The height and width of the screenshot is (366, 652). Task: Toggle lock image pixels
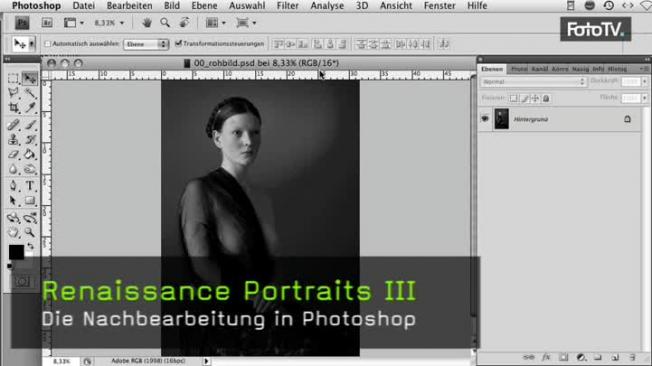coord(525,99)
